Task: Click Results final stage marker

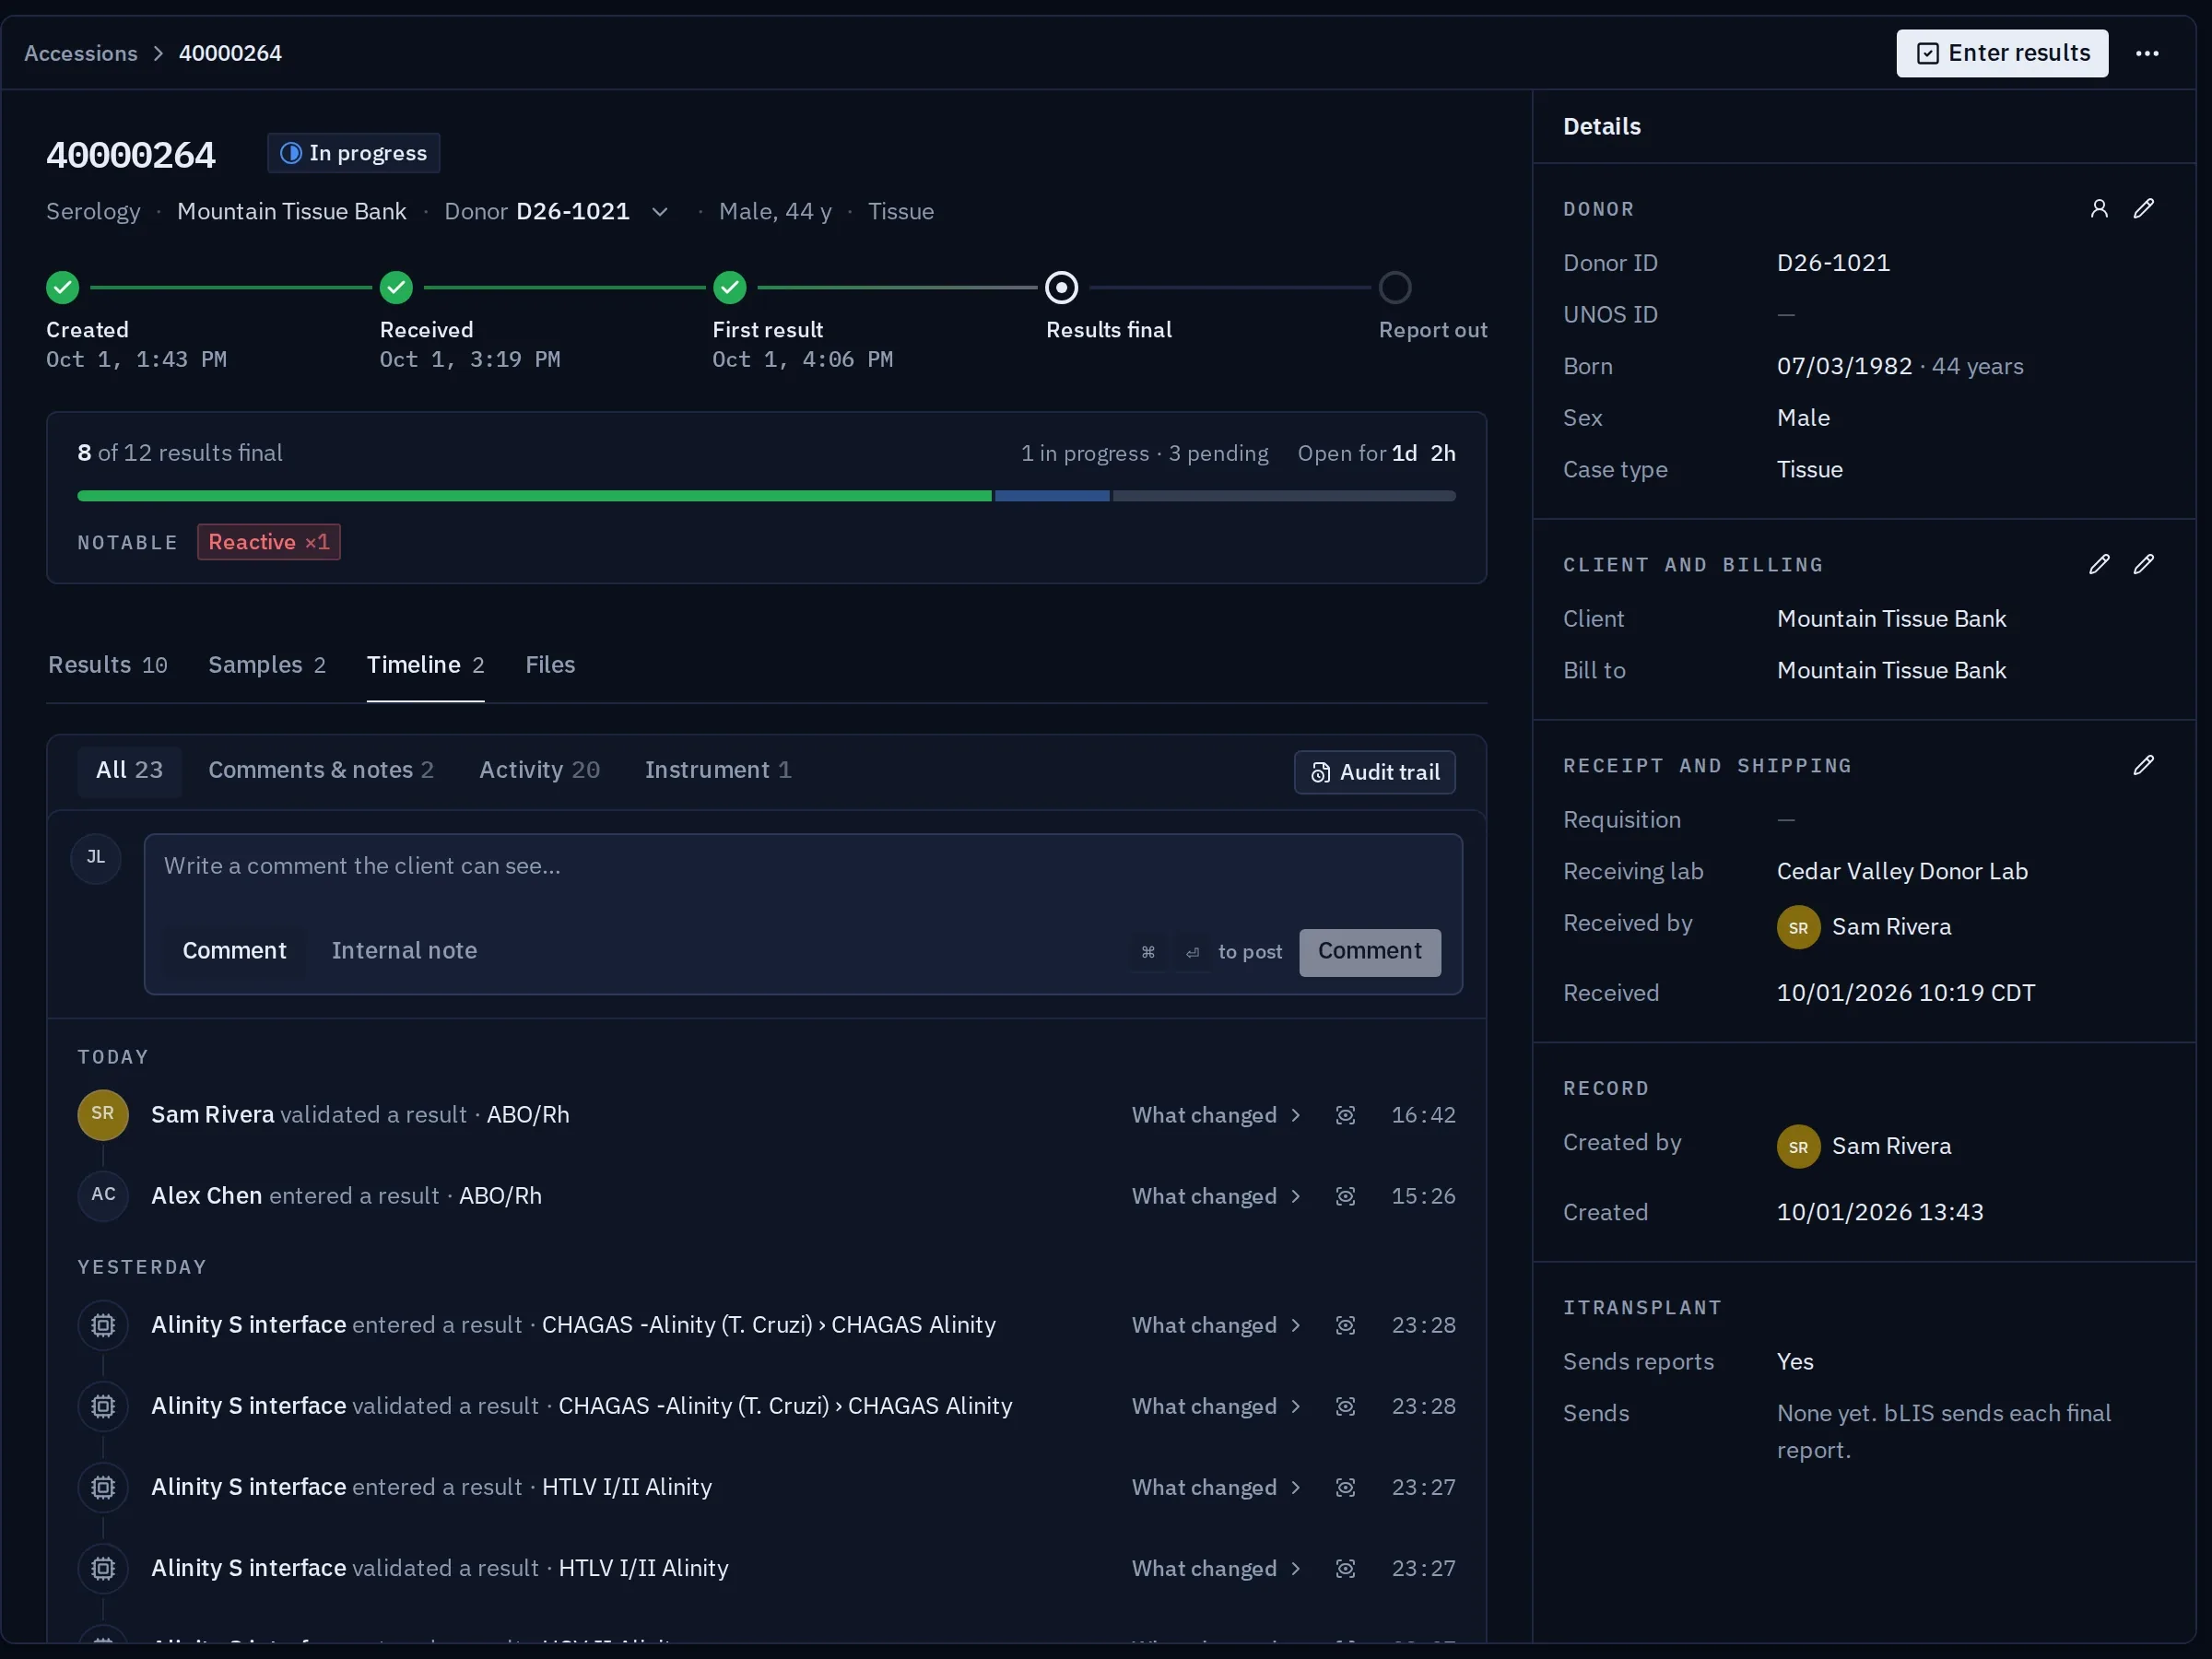Action: pos(1061,288)
